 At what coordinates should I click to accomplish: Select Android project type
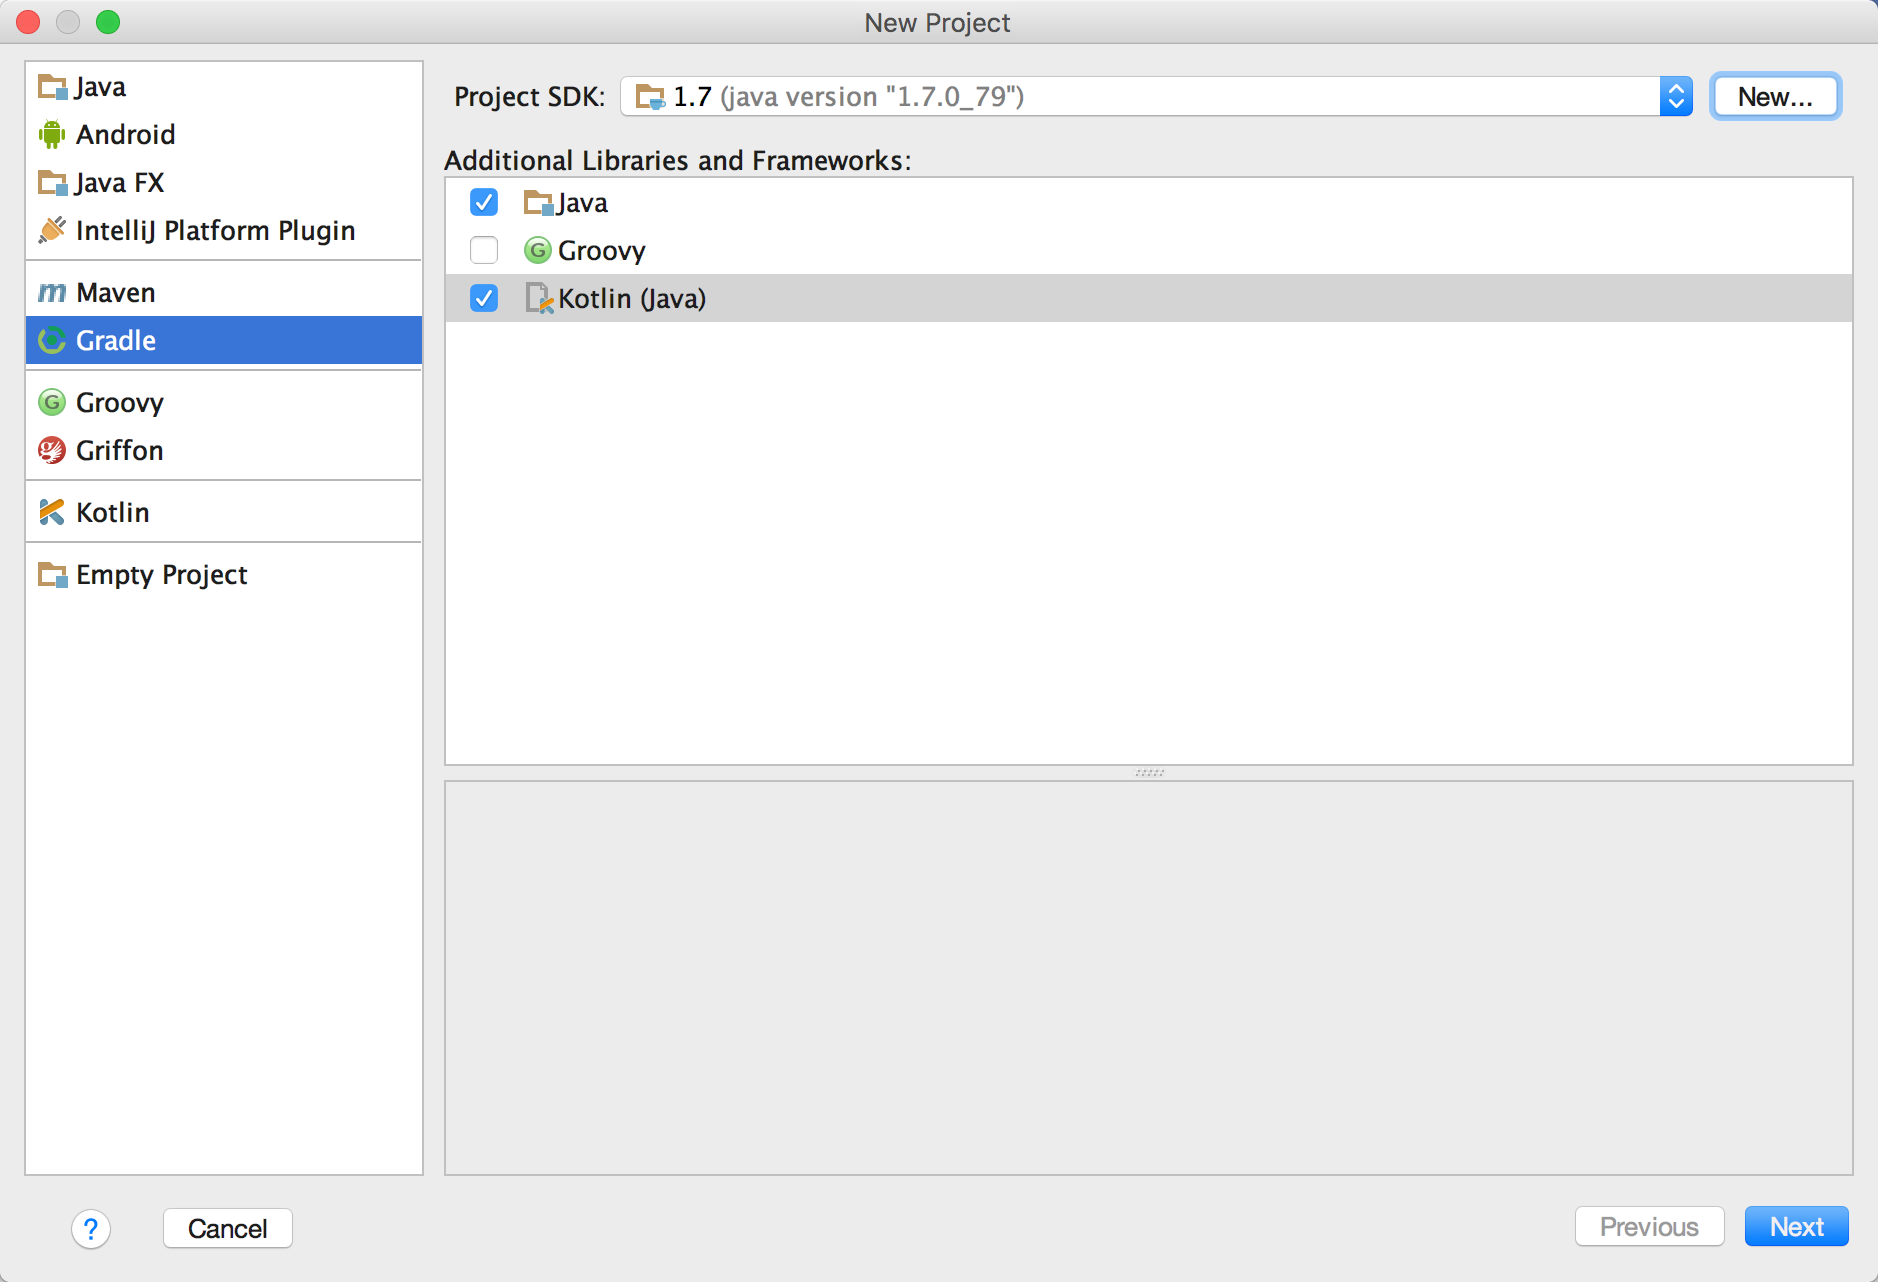click(224, 135)
